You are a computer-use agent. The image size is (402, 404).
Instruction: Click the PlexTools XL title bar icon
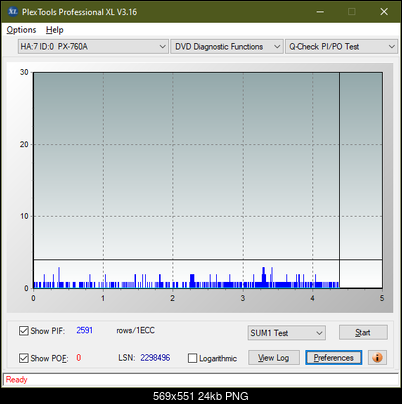point(13,12)
